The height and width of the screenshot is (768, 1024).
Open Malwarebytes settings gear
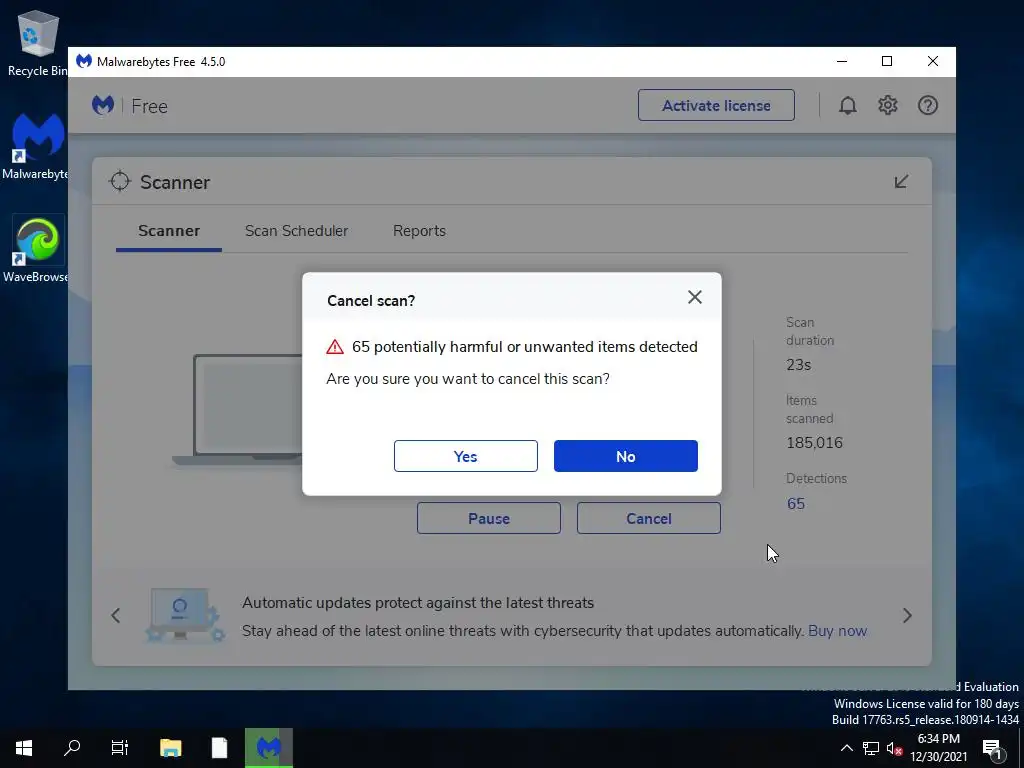point(888,105)
